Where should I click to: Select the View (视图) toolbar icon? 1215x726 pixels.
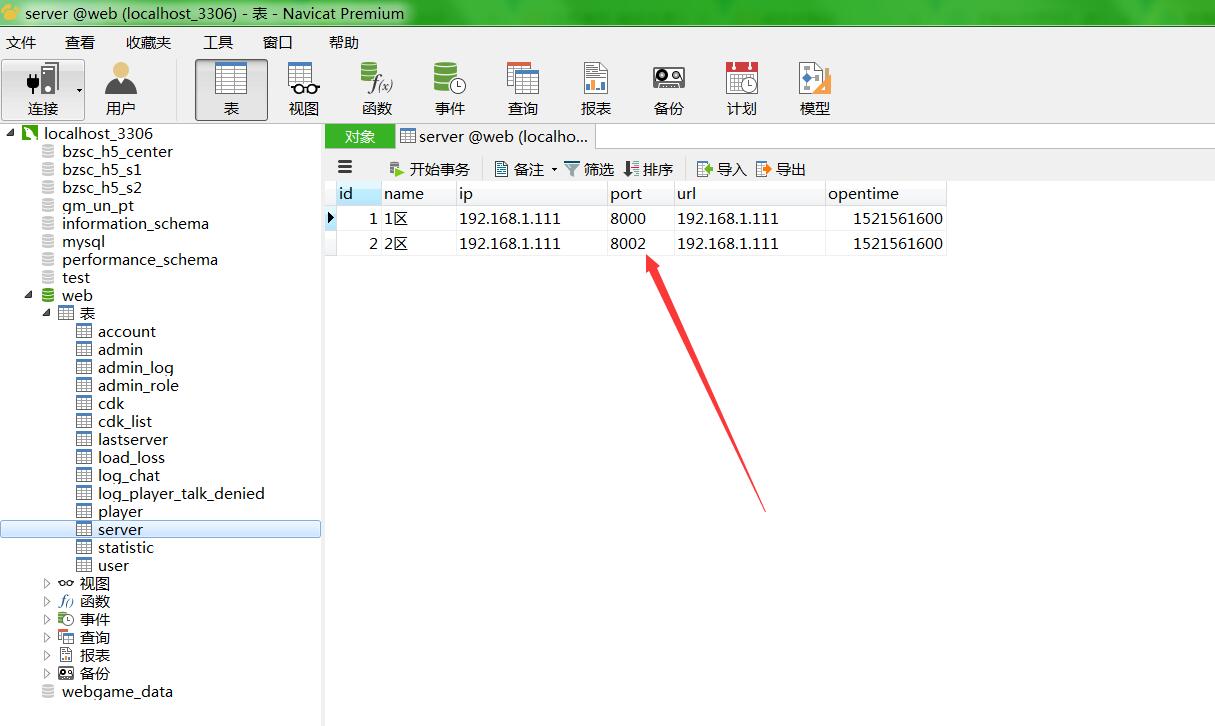pyautogui.click(x=303, y=89)
